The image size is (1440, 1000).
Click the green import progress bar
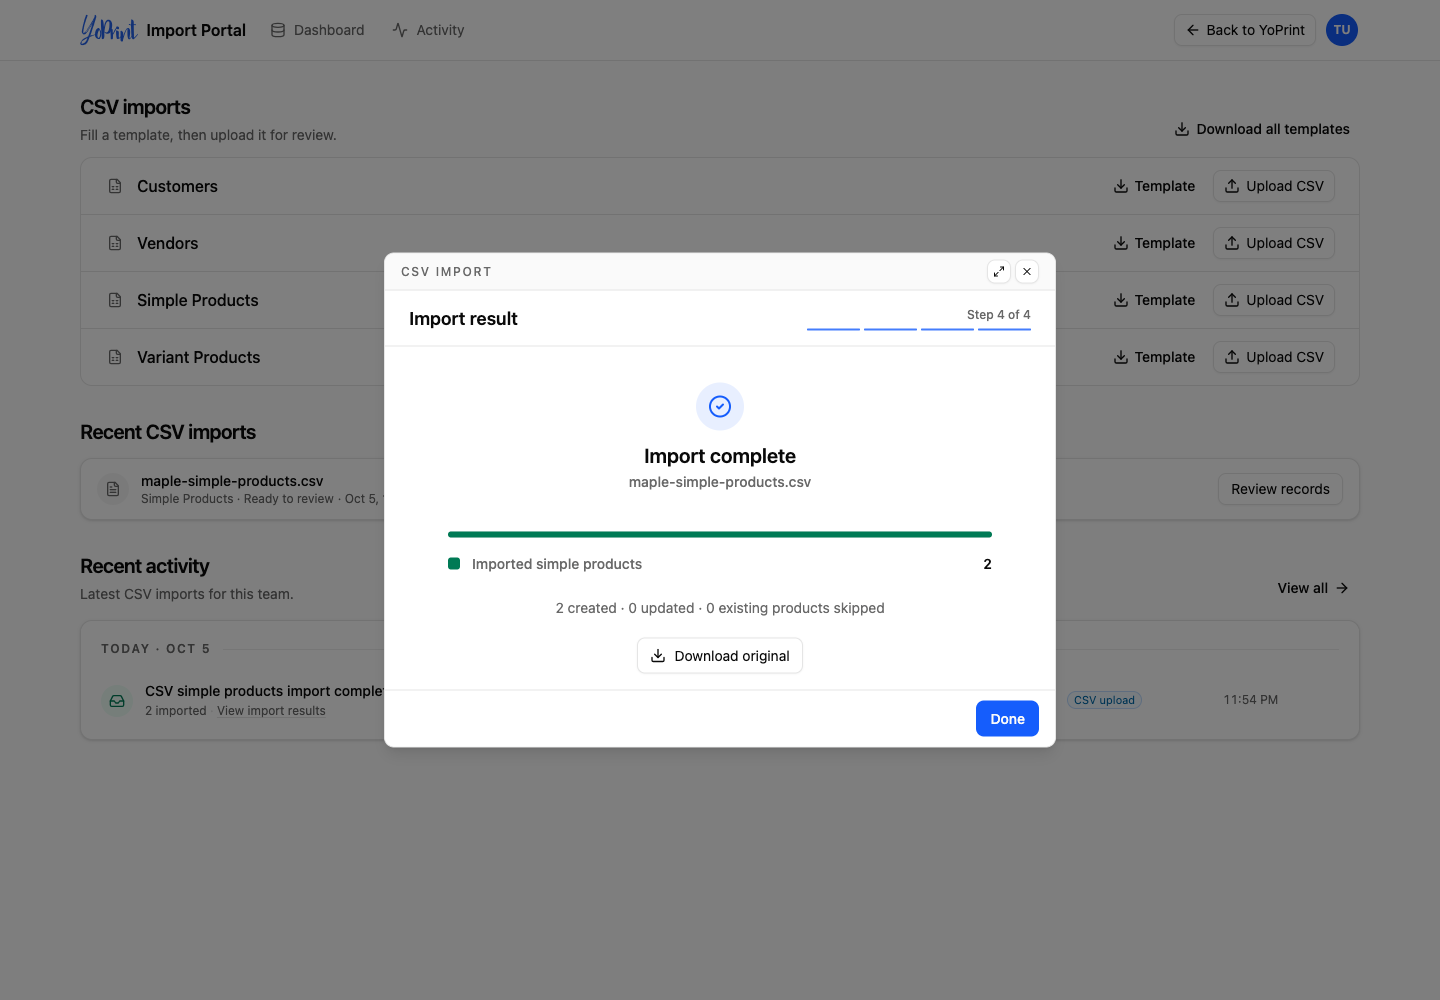pos(720,534)
